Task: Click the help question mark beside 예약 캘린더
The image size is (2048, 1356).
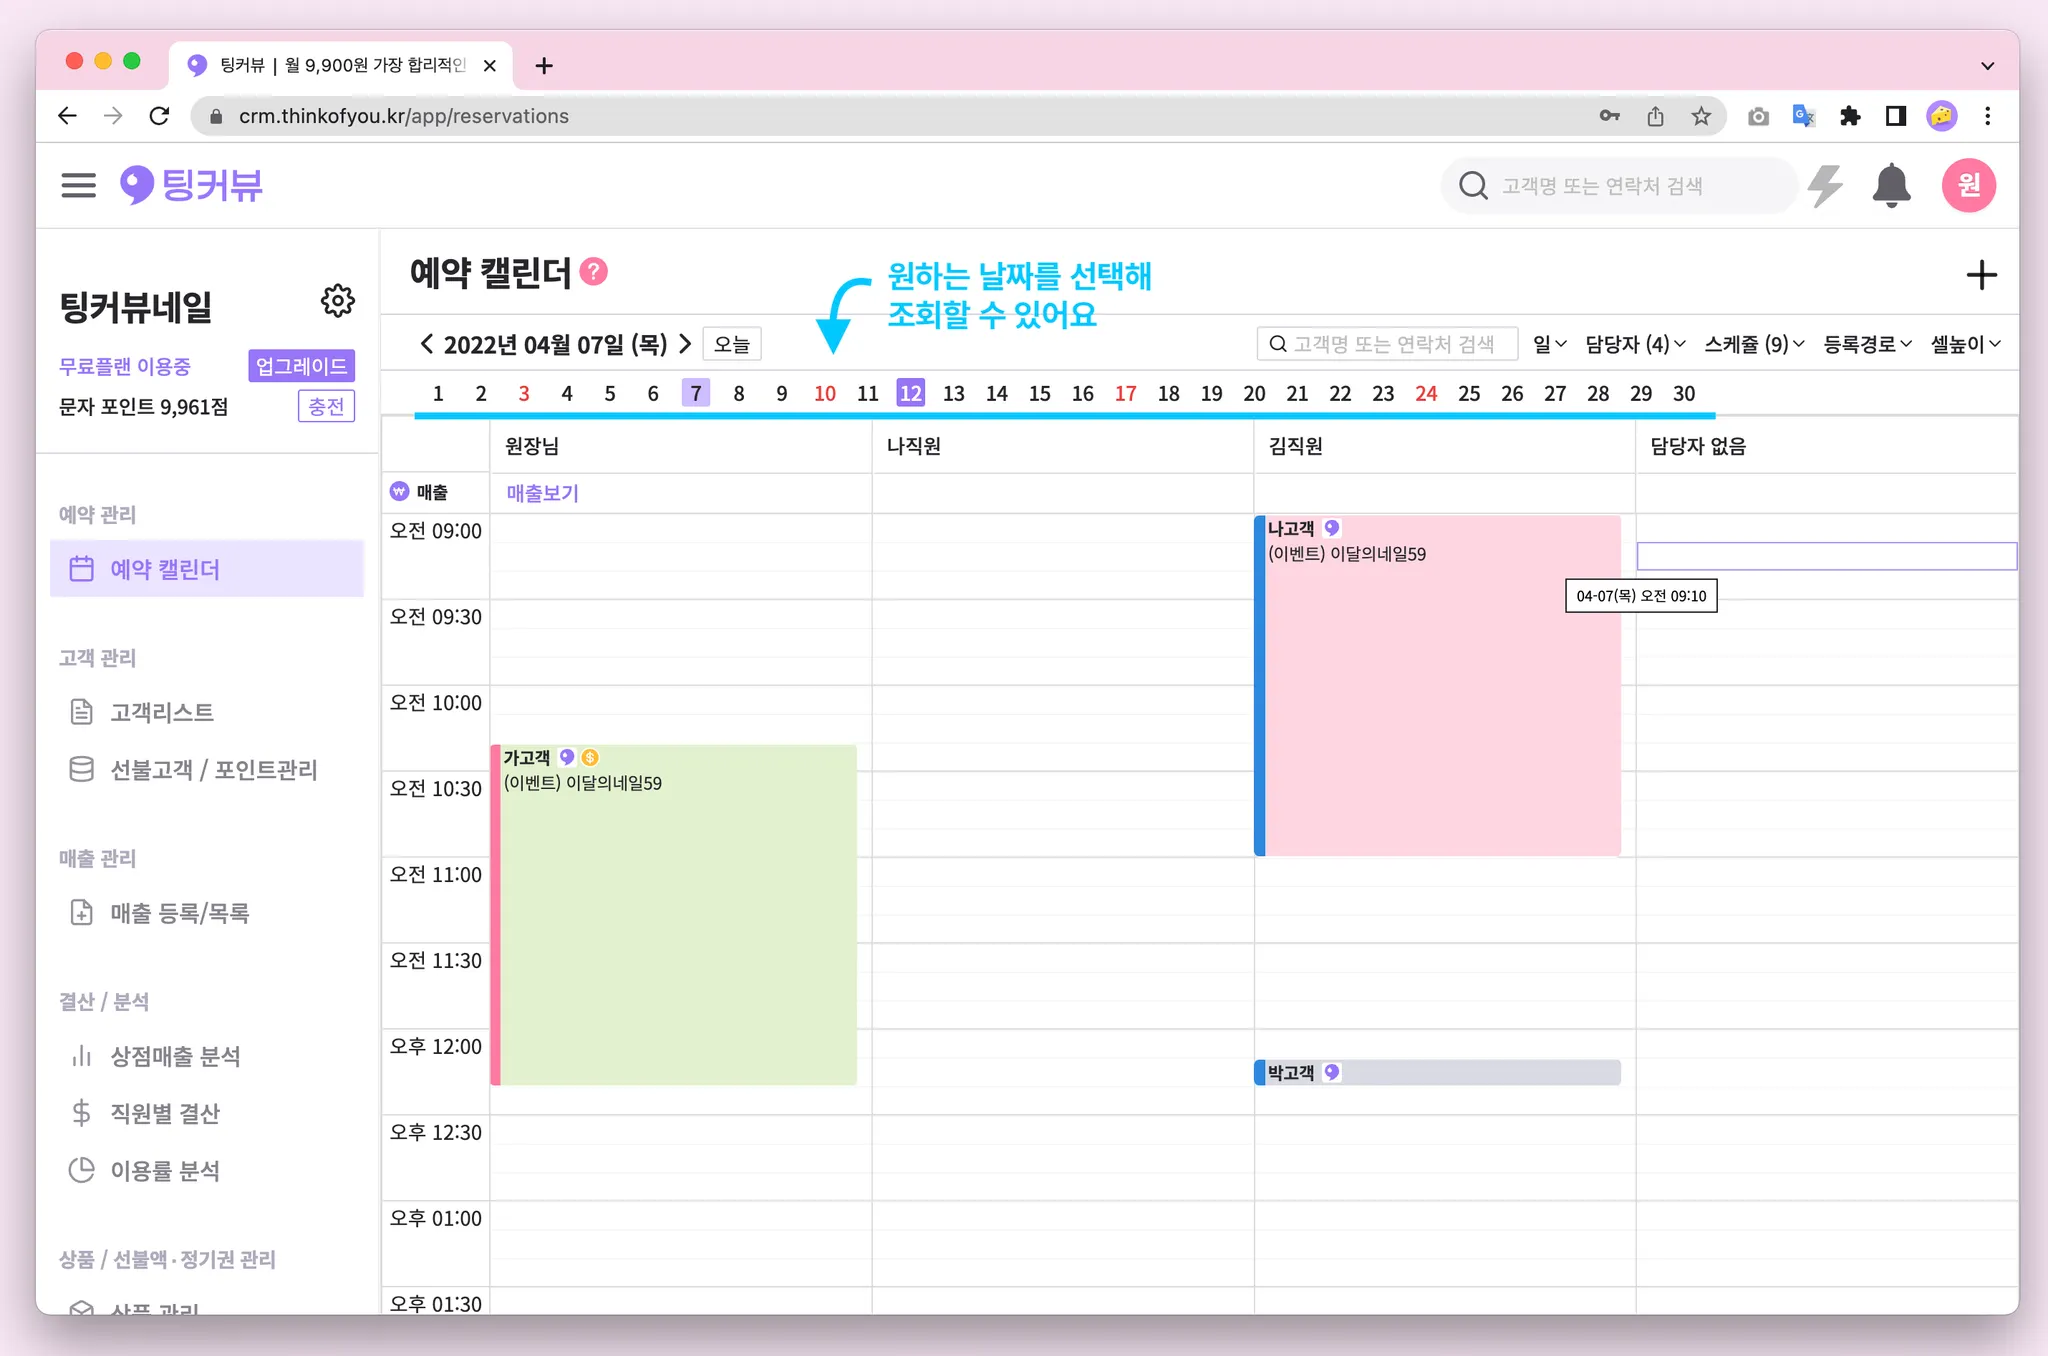Action: tap(594, 272)
